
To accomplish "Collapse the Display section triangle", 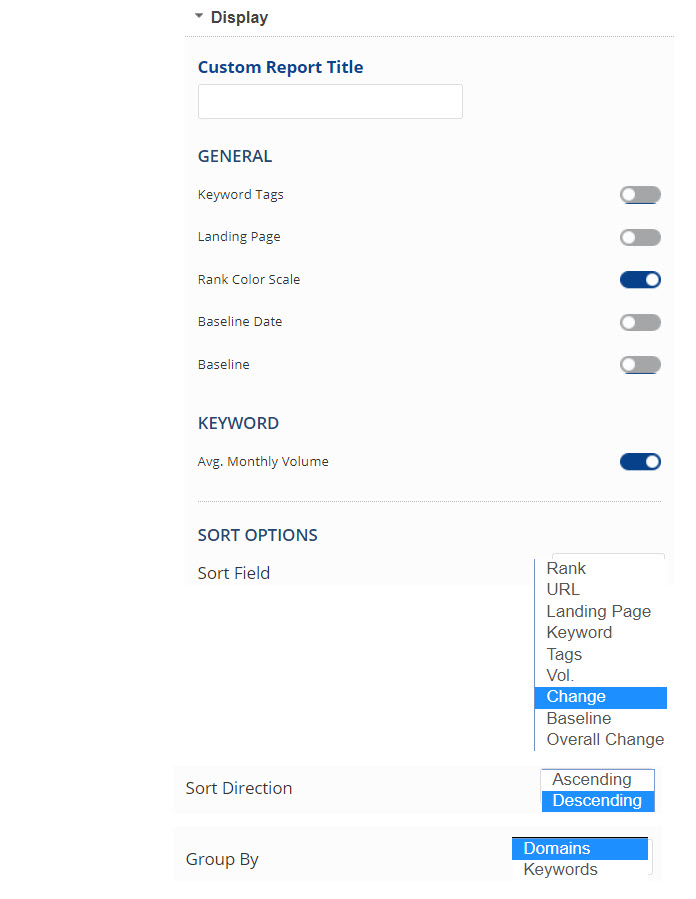I will point(199,17).
